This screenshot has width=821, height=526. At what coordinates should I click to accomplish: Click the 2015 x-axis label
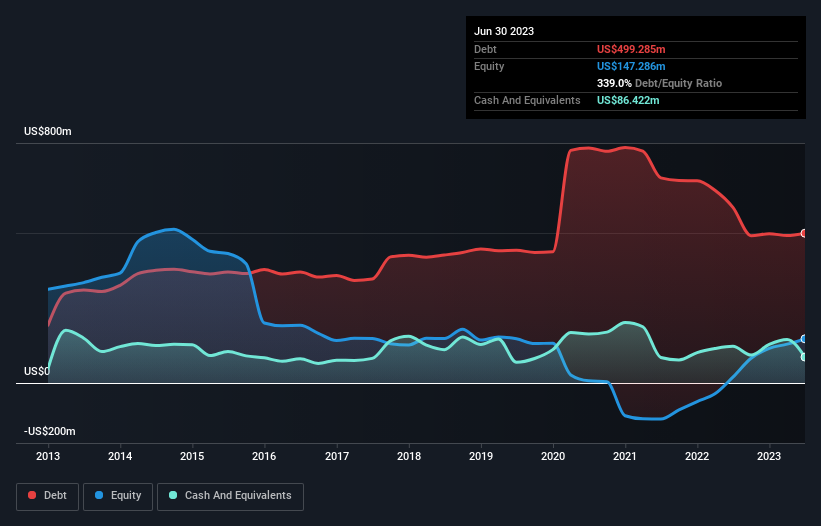coord(192,456)
